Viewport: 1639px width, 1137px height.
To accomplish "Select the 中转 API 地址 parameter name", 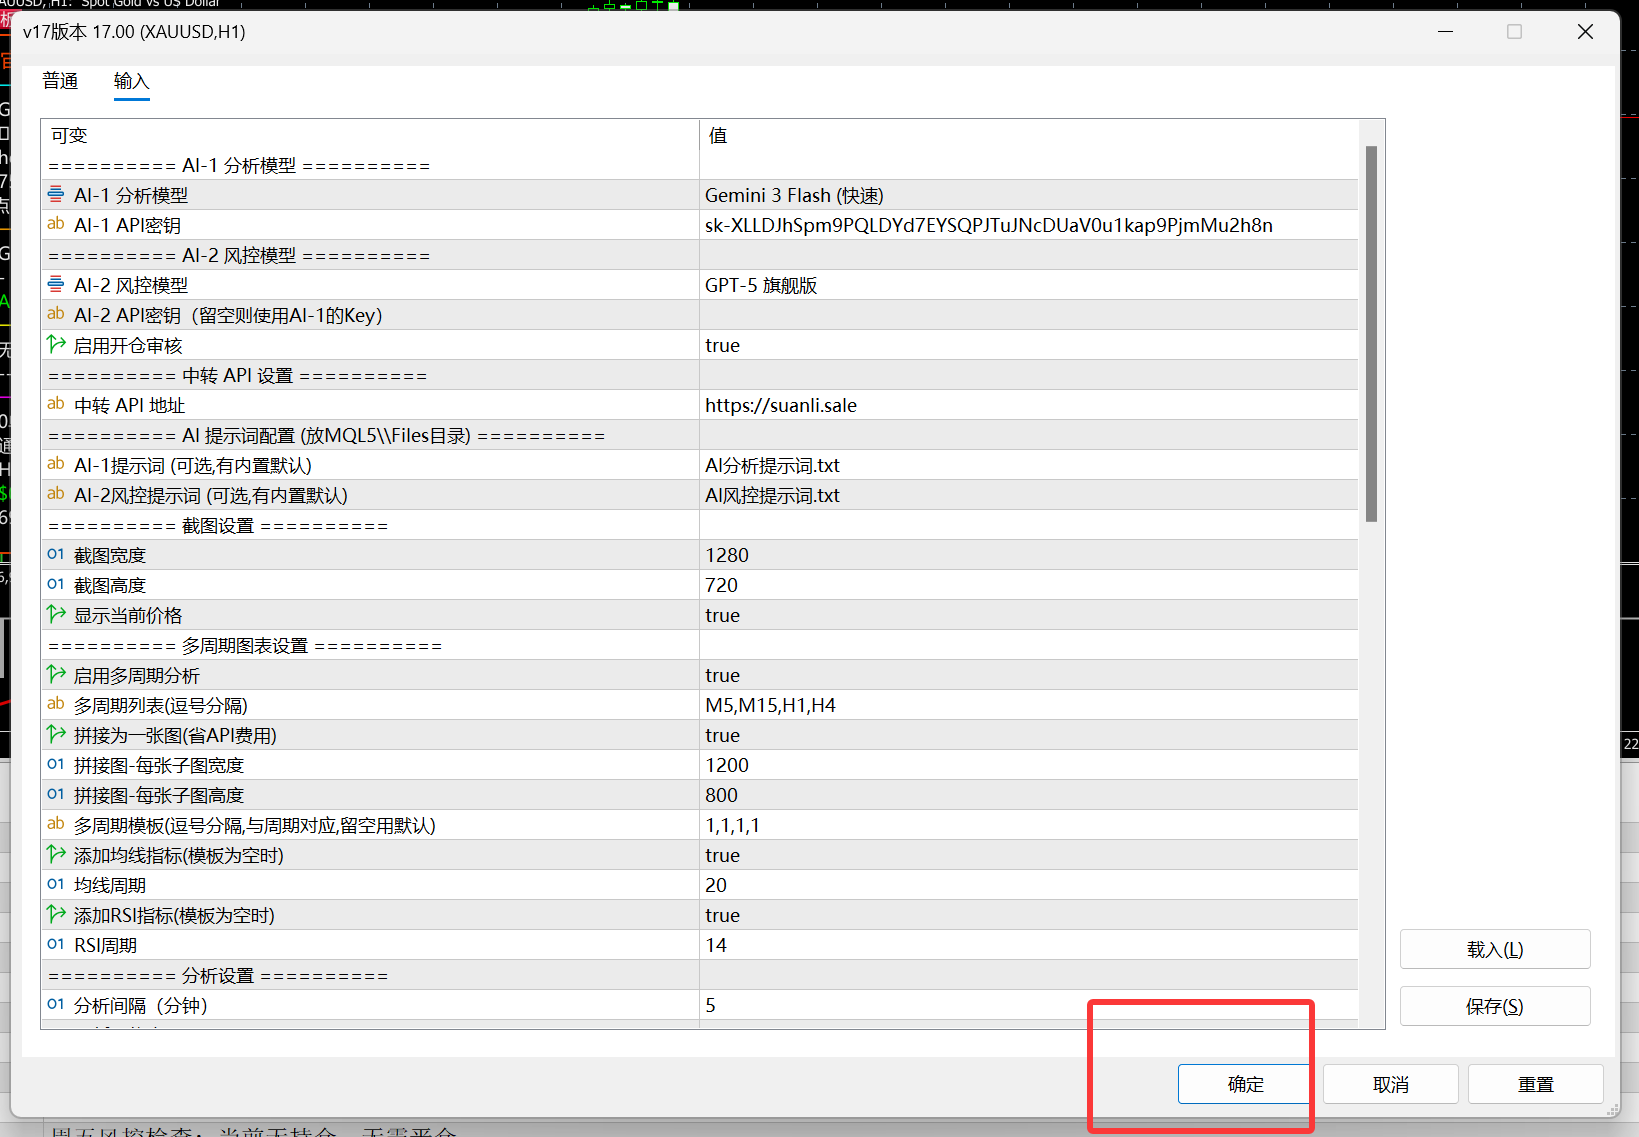I will click(129, 405).
